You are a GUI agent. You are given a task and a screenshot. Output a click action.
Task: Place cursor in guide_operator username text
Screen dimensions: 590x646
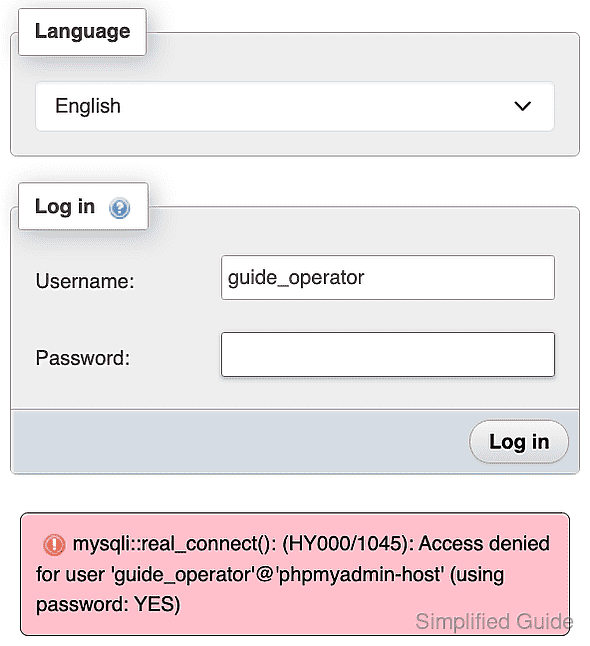point(296,278)
